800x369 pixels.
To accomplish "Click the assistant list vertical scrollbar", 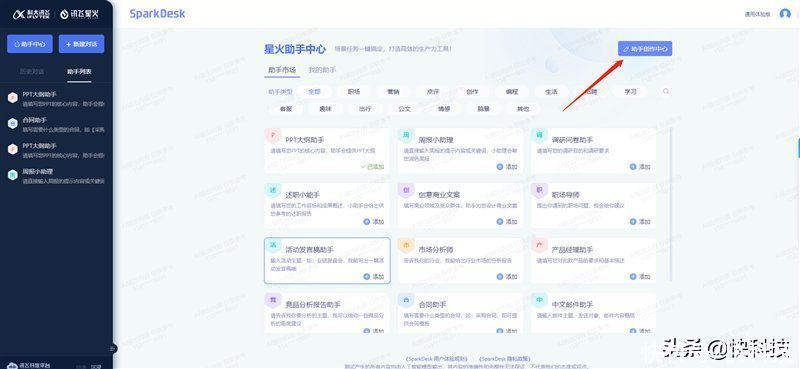I will [670, 204].
